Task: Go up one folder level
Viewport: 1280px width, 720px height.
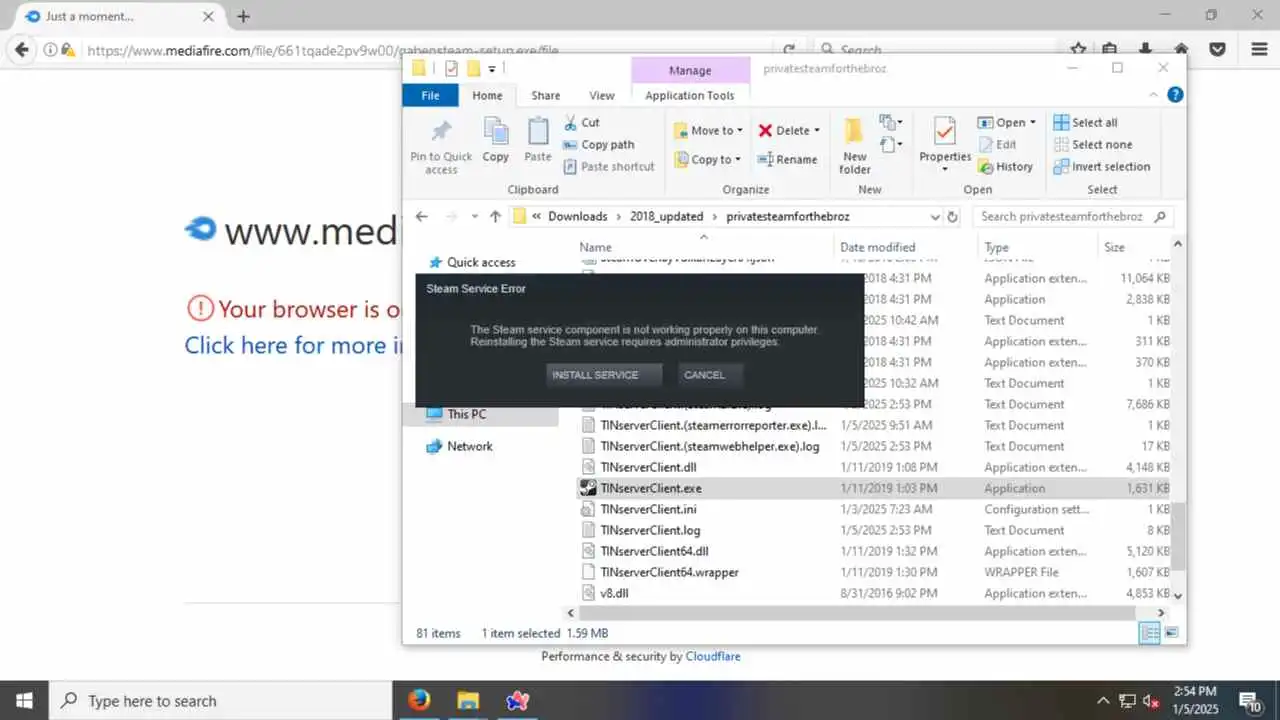Action: pyautogui.click(x=495, y=216)
